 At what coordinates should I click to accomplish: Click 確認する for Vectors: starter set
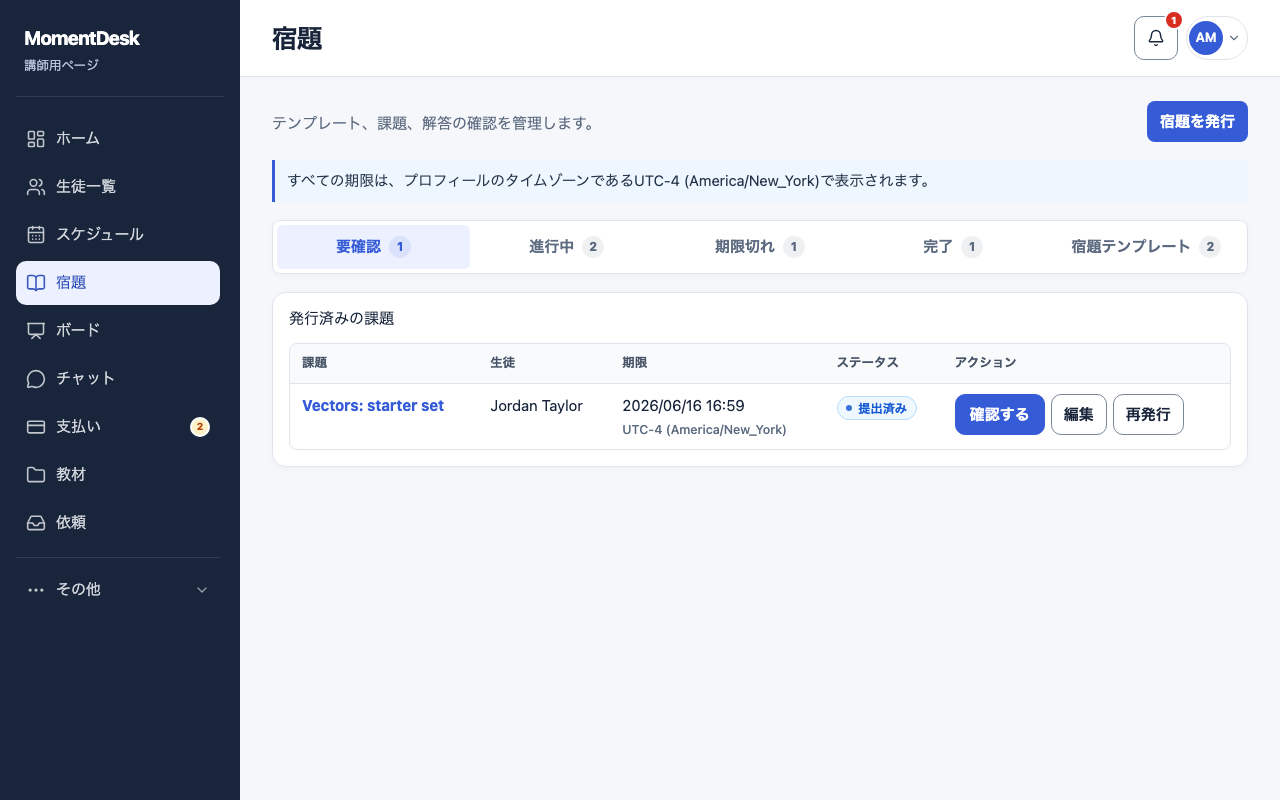1000,415
